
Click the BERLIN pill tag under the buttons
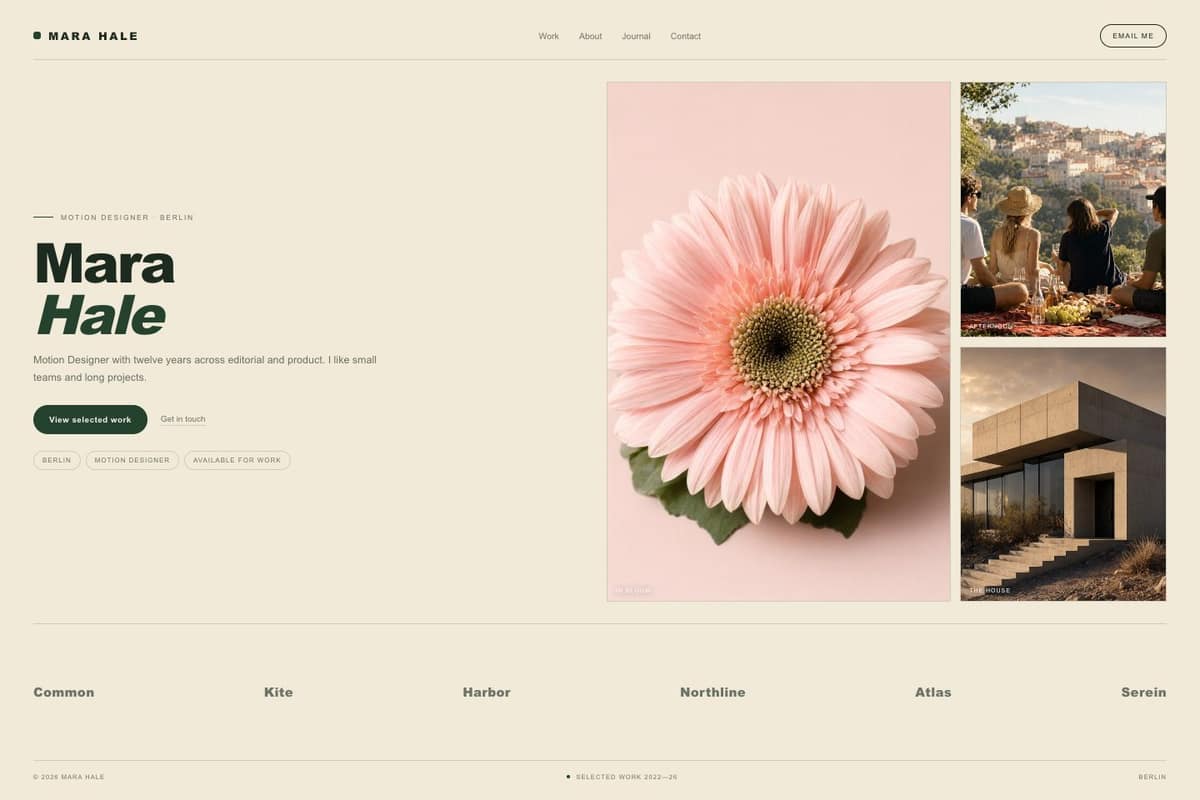pos(57,460)
